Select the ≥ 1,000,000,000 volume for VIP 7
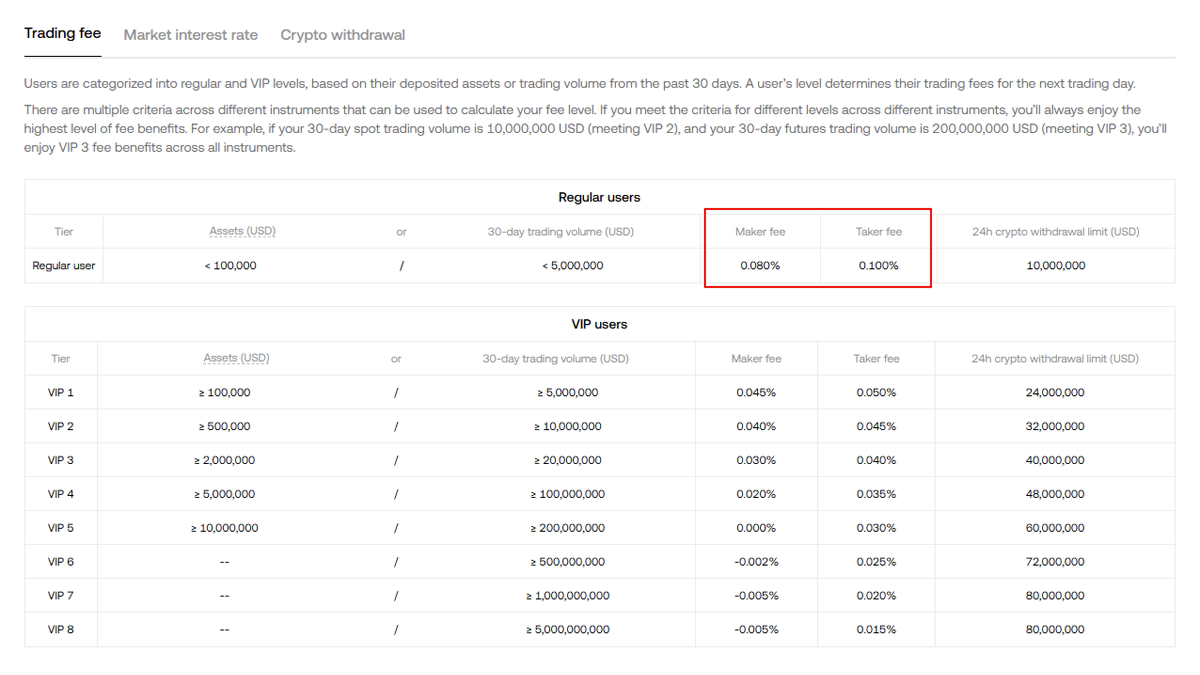Screen dimensions: 1200x675 click(x=567, y=596)
